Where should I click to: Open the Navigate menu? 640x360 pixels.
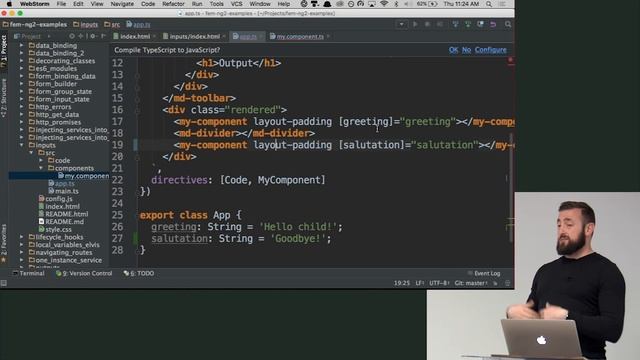(122, 4)
